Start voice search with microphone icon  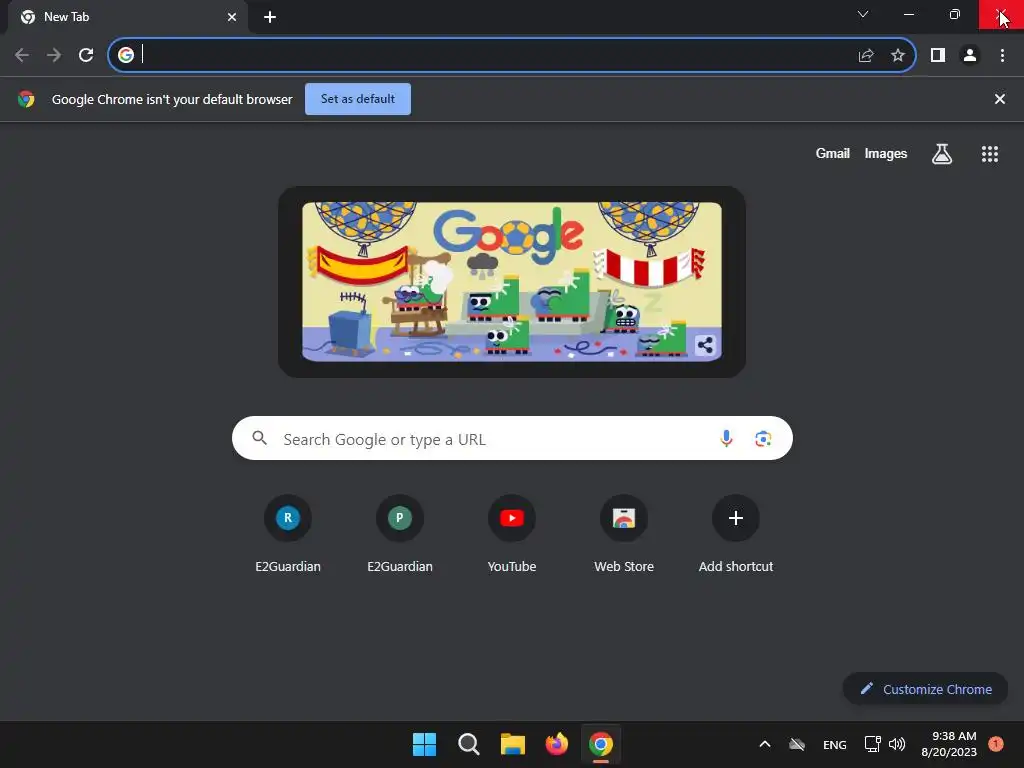pos(726,439)
